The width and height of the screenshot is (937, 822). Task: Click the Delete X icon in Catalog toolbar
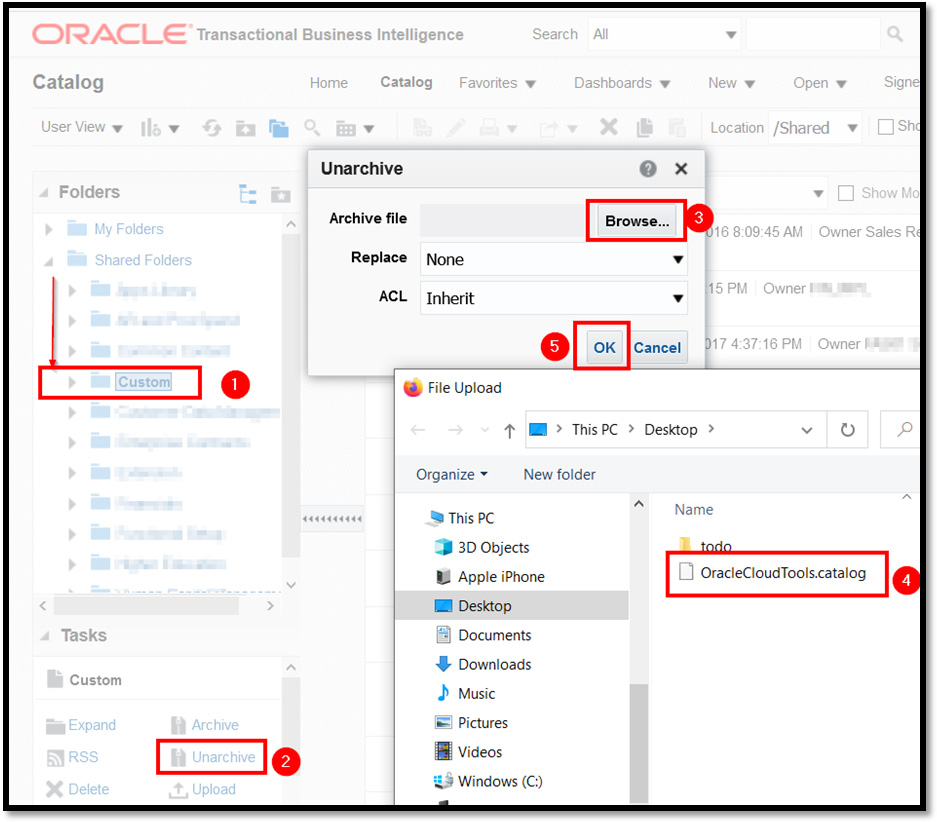[x=608, y=127]
